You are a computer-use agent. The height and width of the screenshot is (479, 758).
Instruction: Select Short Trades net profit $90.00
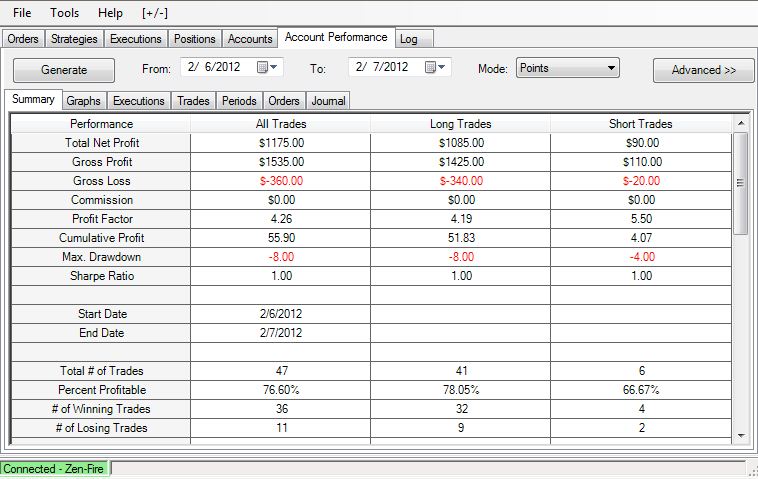[x=641, y=143]
